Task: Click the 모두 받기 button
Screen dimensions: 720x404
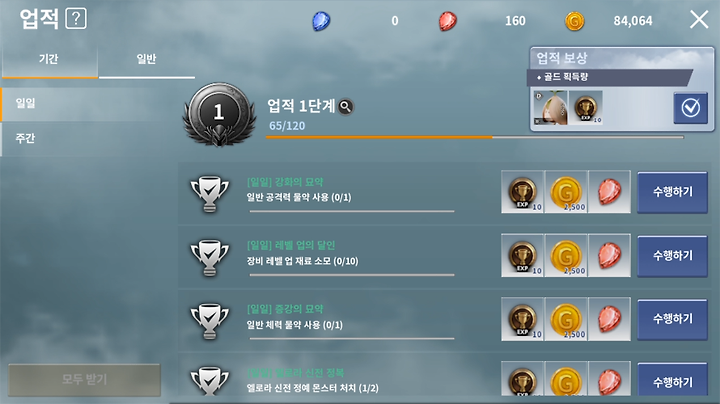Action: click(x=84, y=379)
